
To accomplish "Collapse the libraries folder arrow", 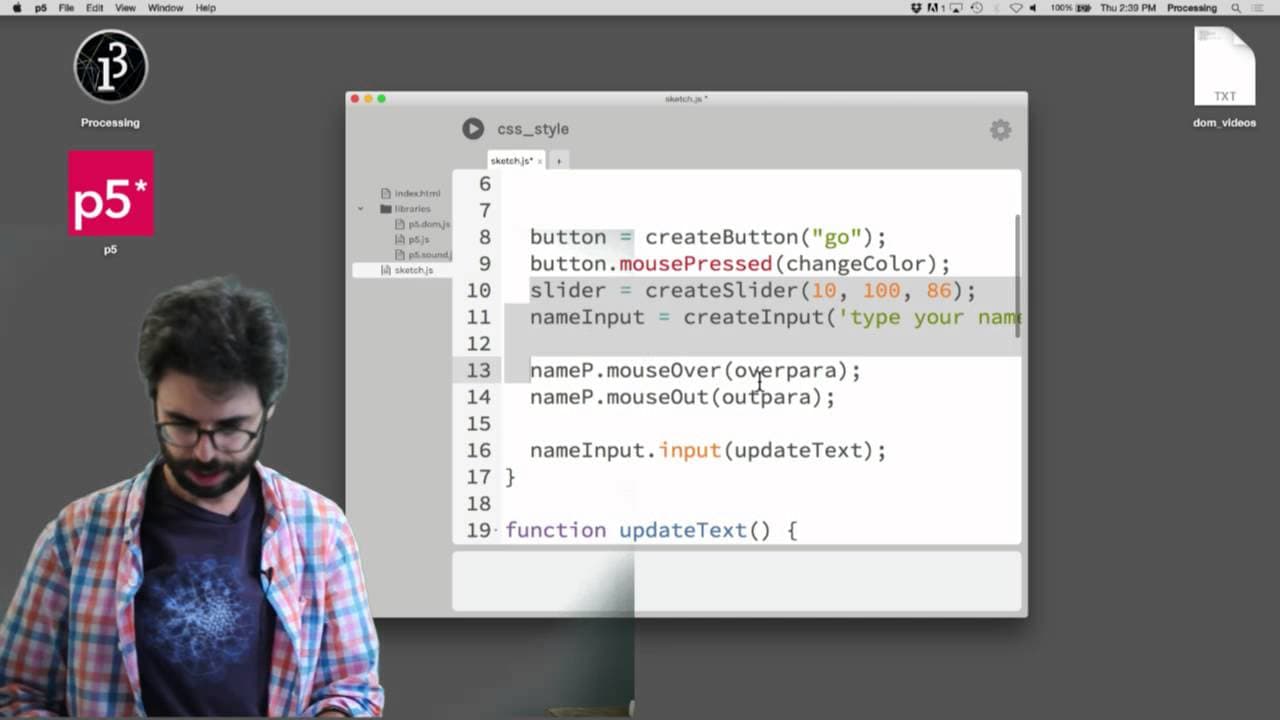I will point(360,209).
